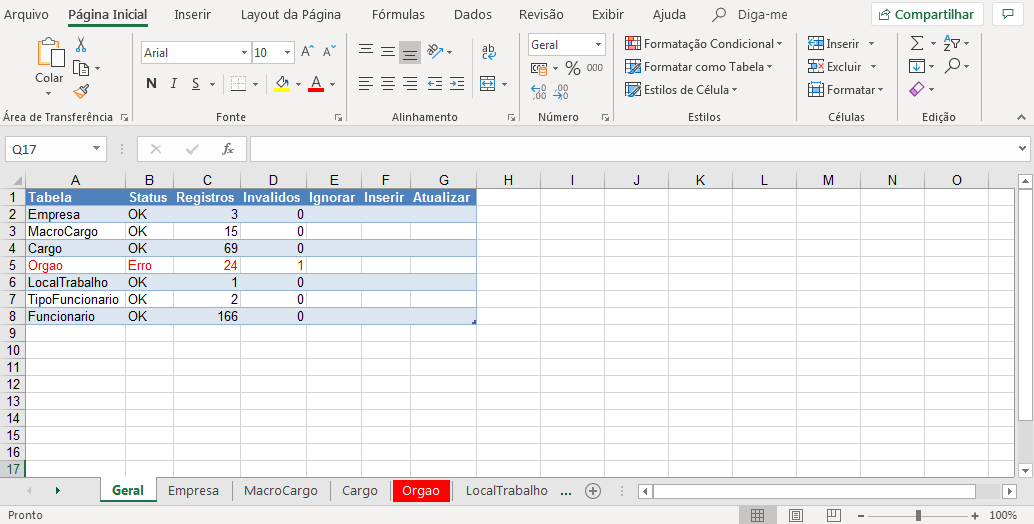Apply percent style to cell
Image resolution: width=1034 pixels, height=524 pixels.
[x=573, y=68]
